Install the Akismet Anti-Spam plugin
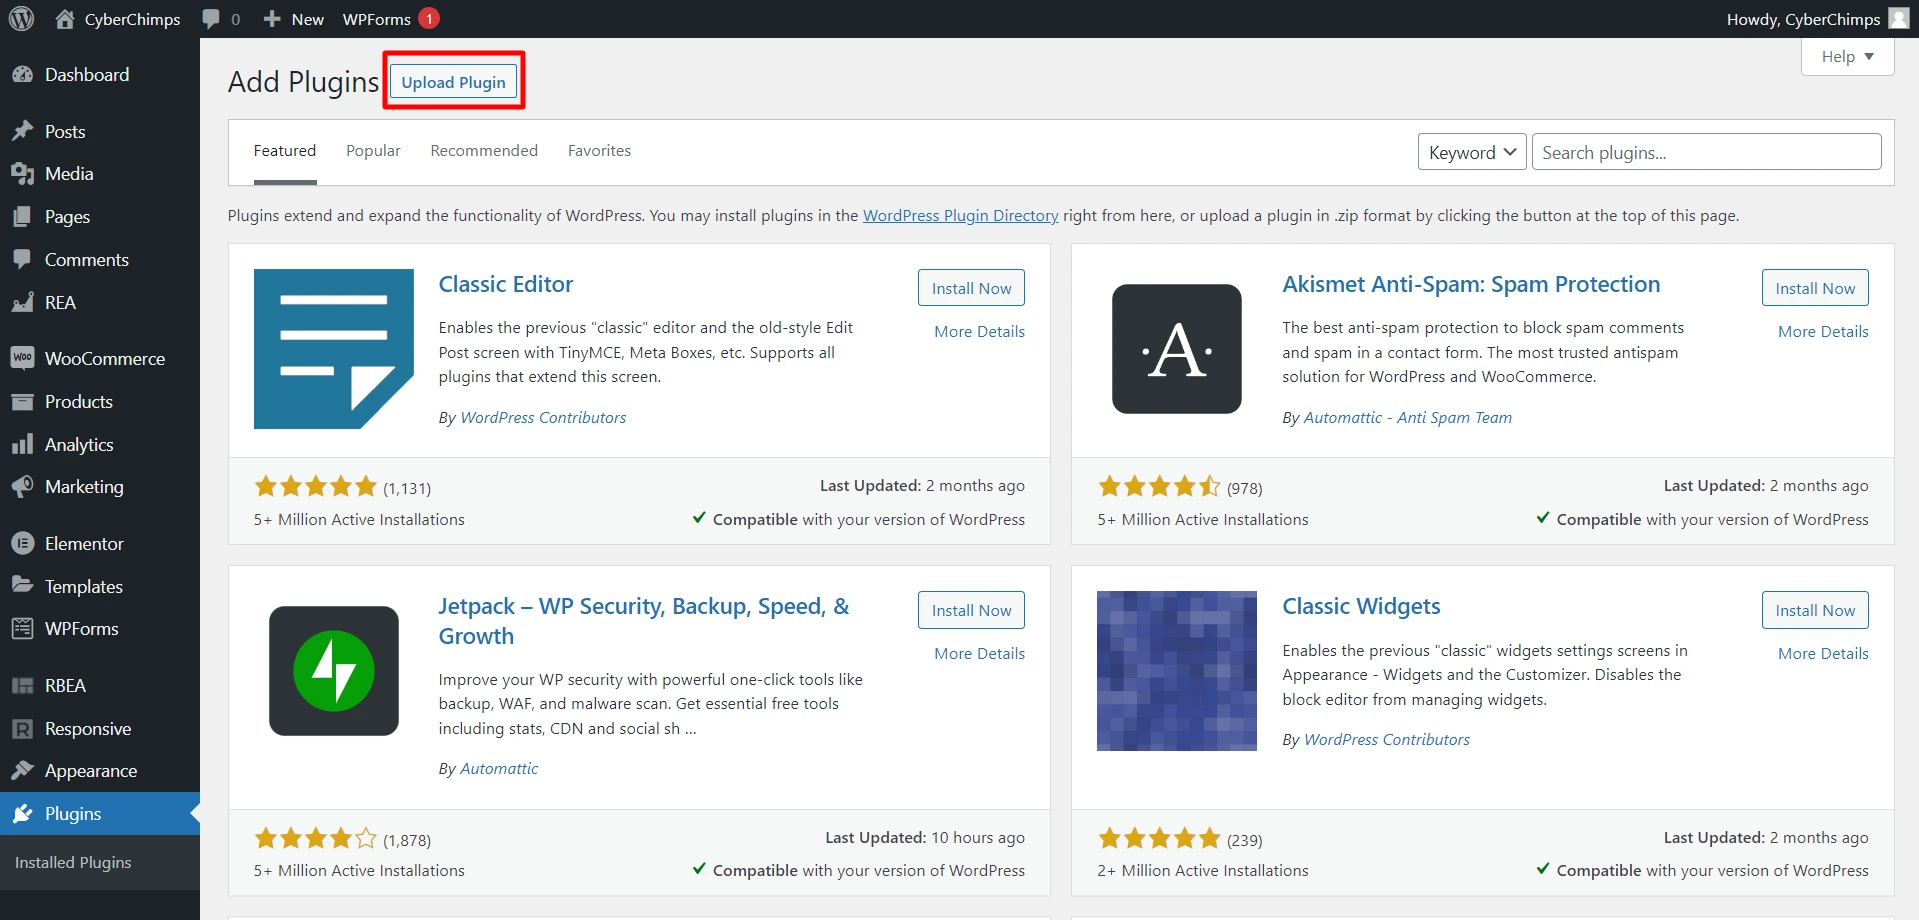Image resolution: width=1919 pixels, height=920 pixels. (1815, 288)
